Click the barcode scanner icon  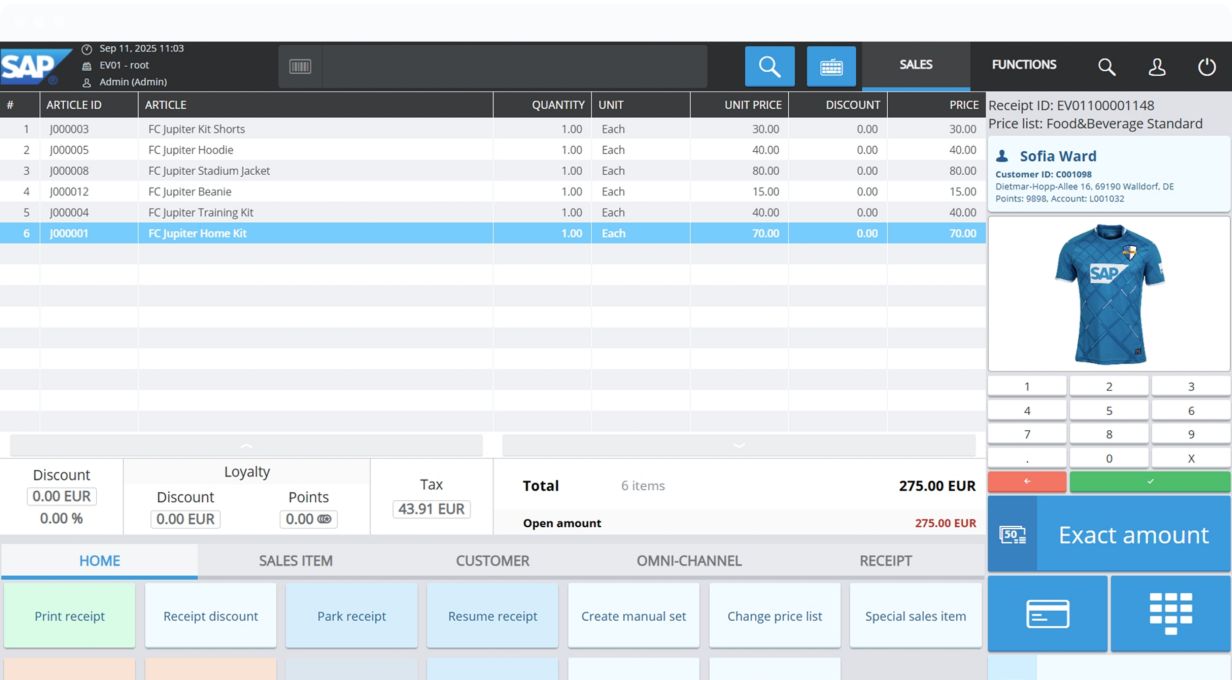click(300, 66)
